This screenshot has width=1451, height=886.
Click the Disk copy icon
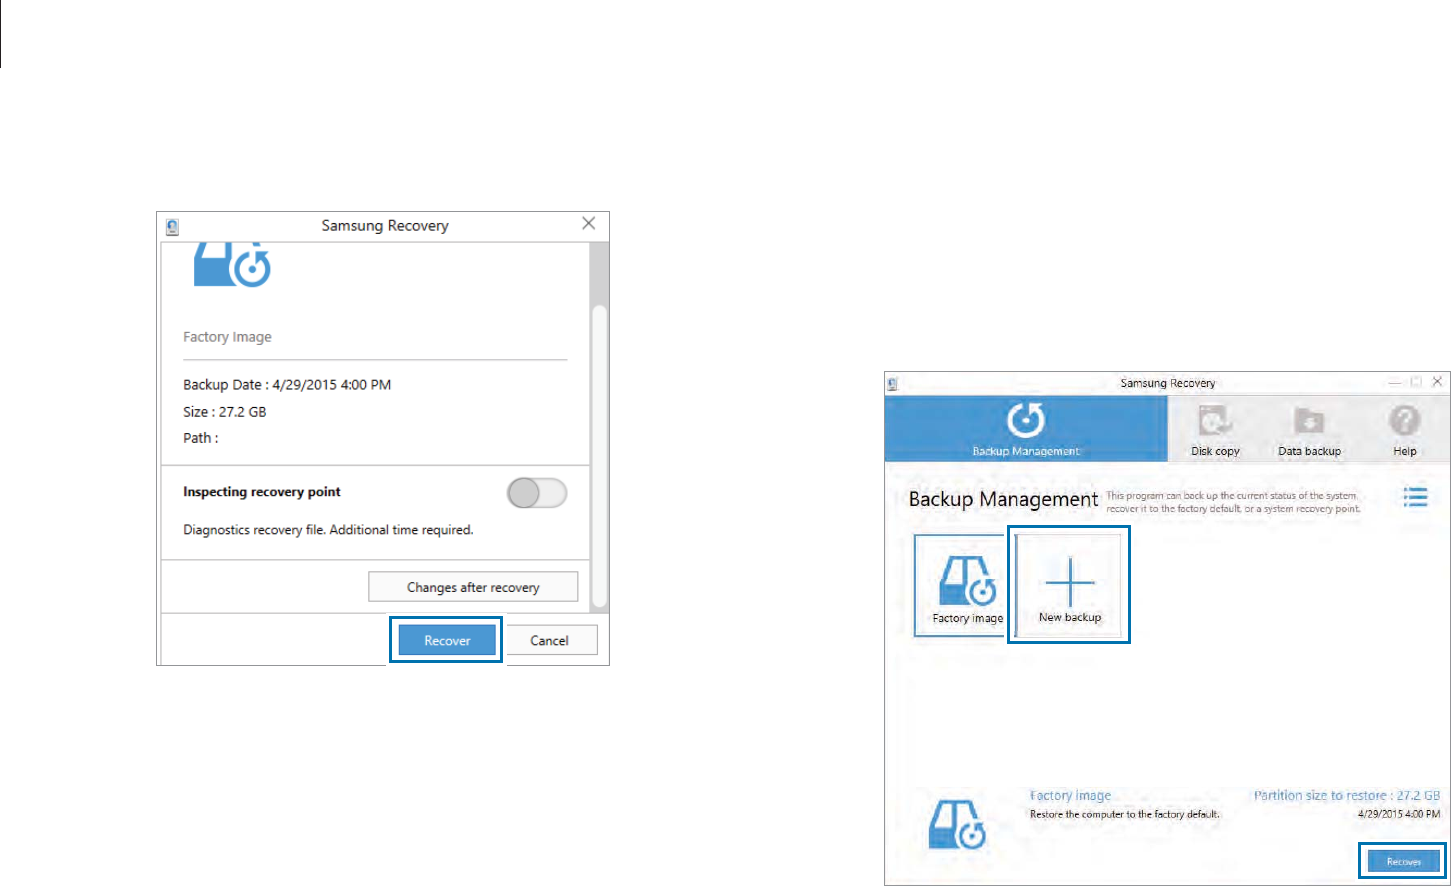tap(1215, 421)
